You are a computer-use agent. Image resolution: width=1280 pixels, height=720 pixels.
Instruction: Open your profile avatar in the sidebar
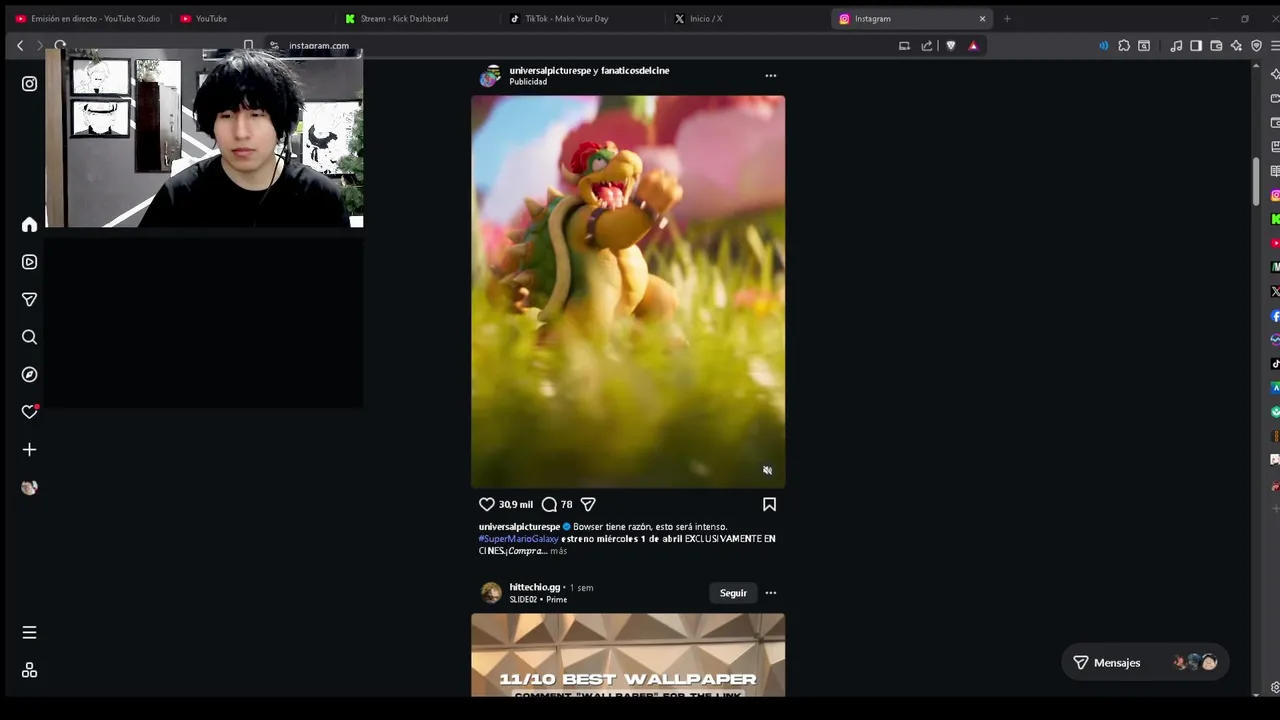coord(29,487)
